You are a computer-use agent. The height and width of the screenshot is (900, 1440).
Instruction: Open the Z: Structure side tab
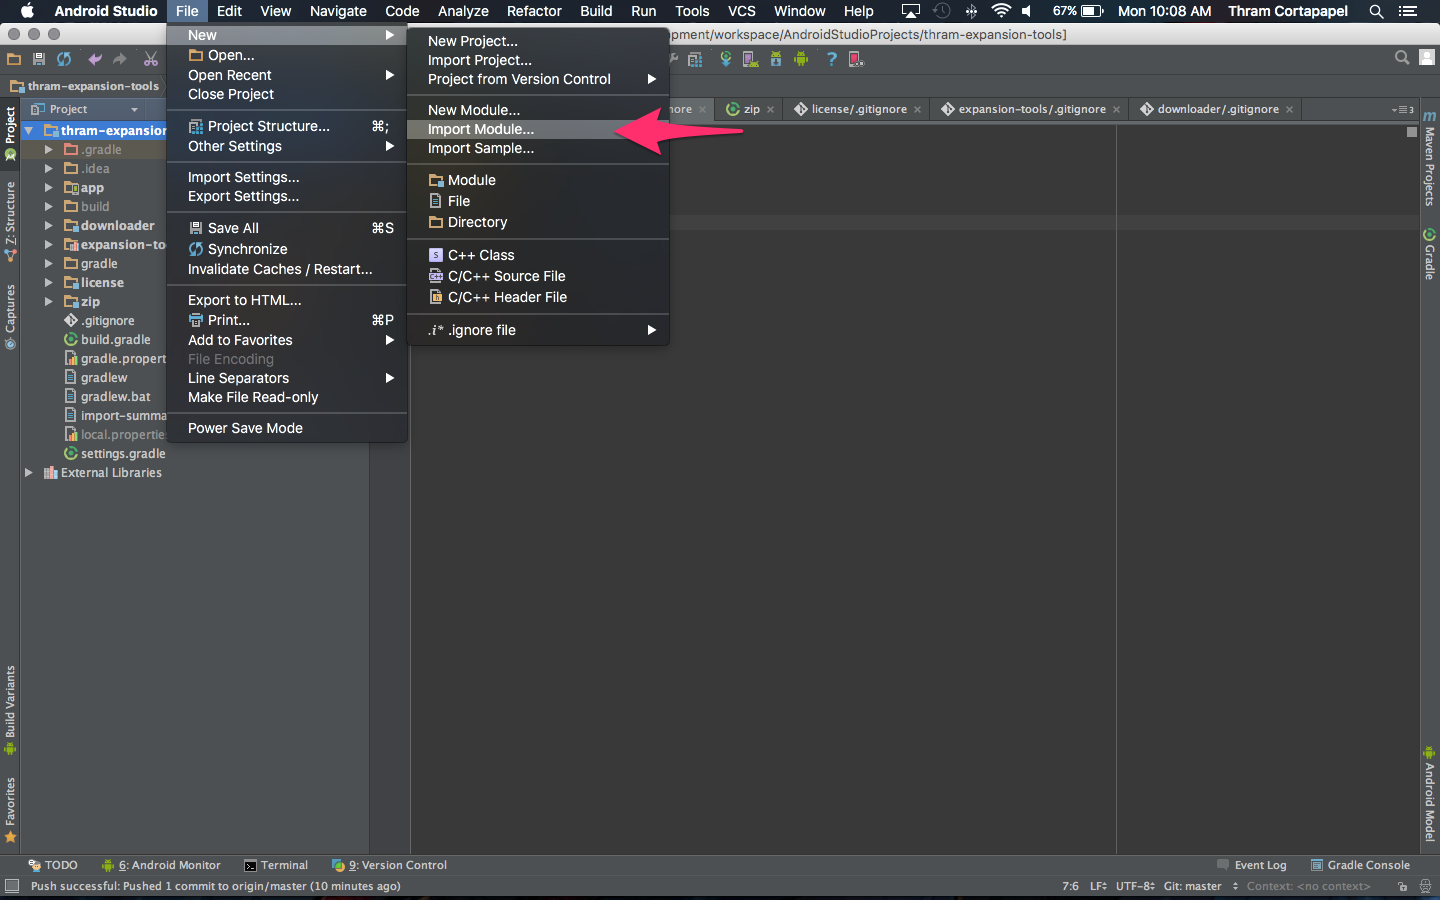pos(10,222)
